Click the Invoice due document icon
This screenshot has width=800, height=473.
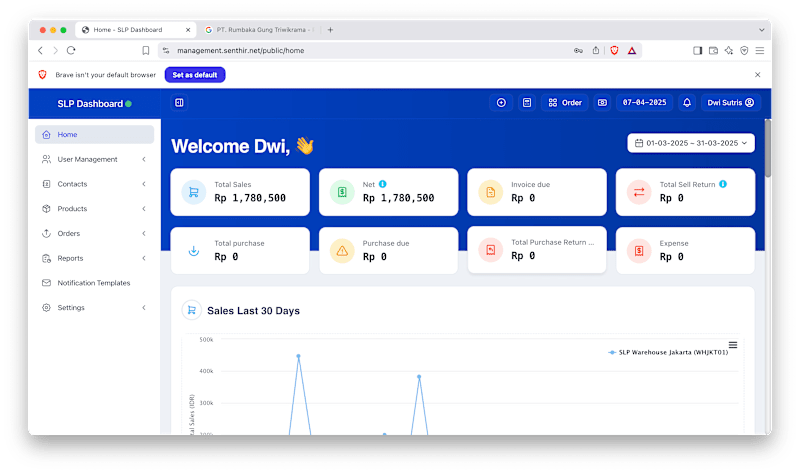pyautogui.click(x=490, y=192)
